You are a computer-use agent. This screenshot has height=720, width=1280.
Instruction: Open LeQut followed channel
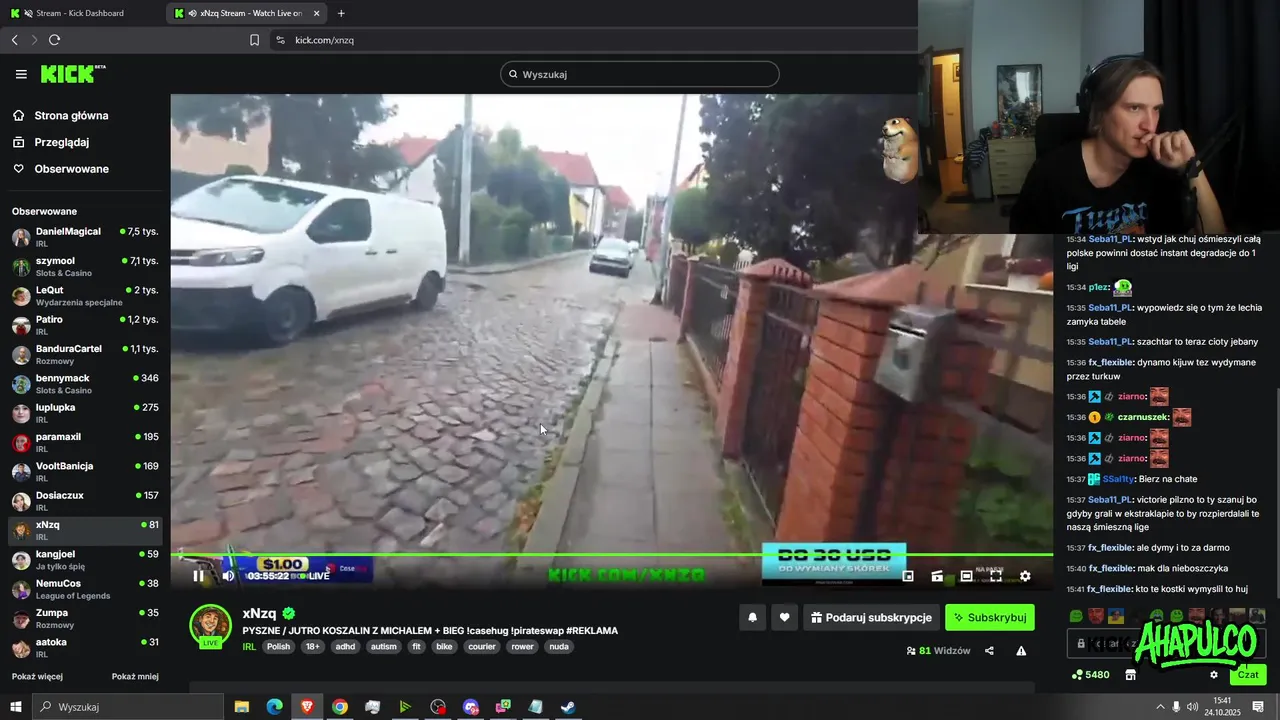coord(85,296)
